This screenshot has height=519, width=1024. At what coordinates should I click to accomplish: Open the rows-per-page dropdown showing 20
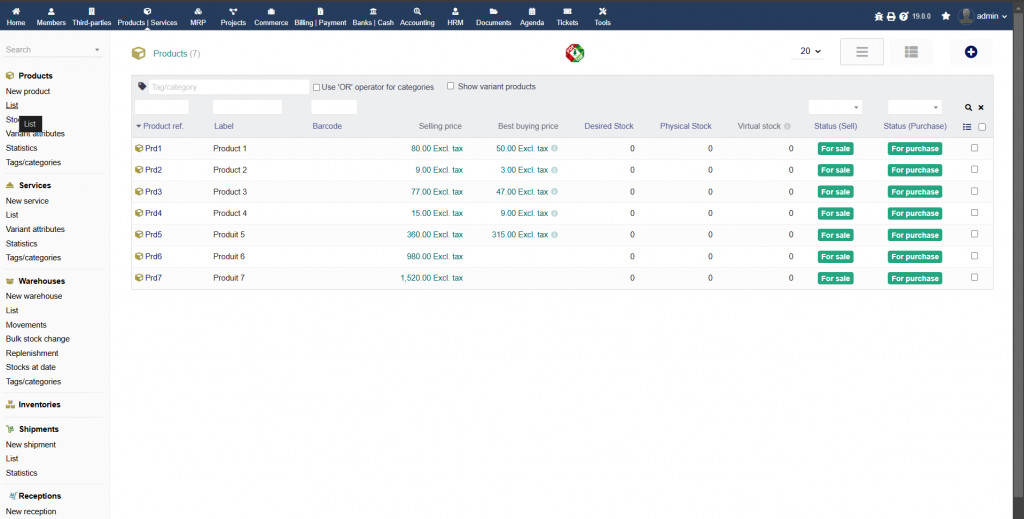[810, 52]
